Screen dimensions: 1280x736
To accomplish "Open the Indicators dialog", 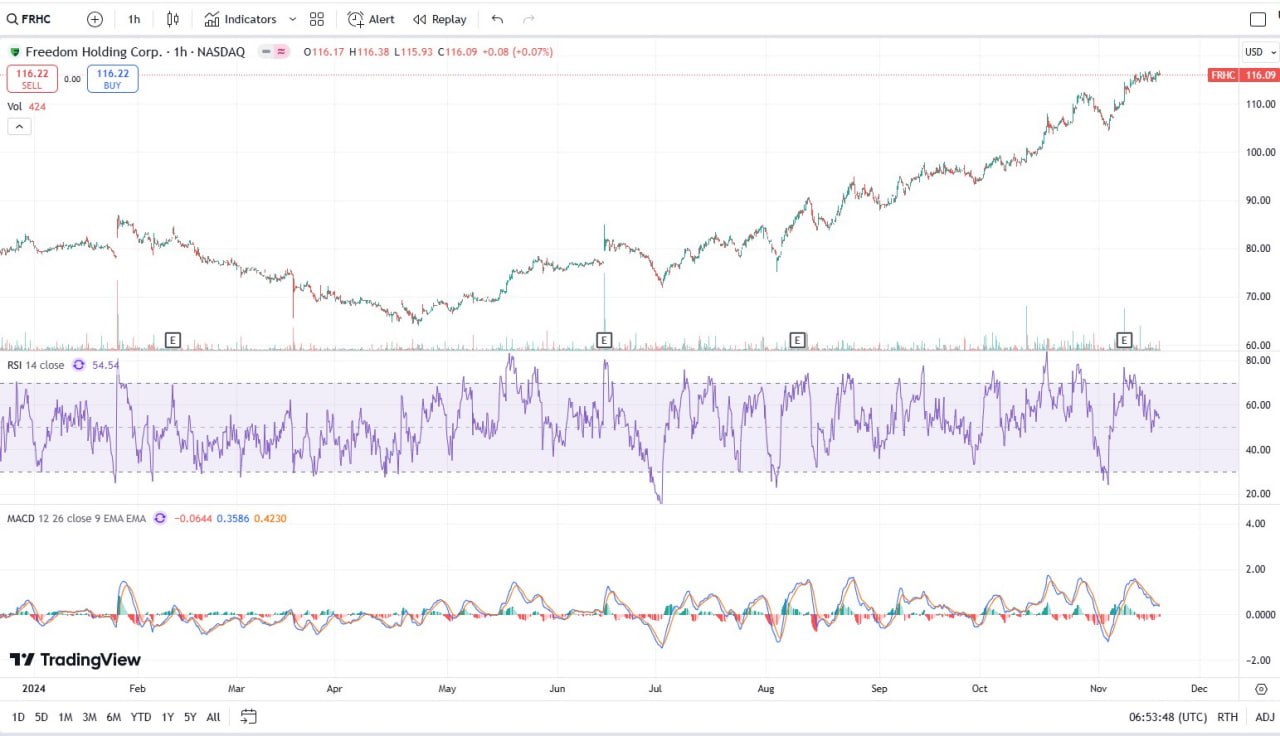I will click(240, 19).
